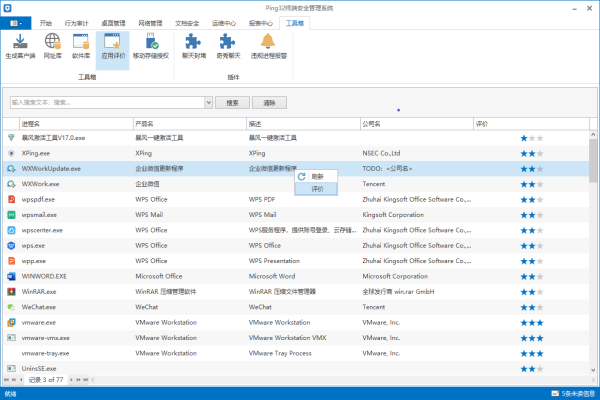Click the WinRAR.exe archive icon

11,292
